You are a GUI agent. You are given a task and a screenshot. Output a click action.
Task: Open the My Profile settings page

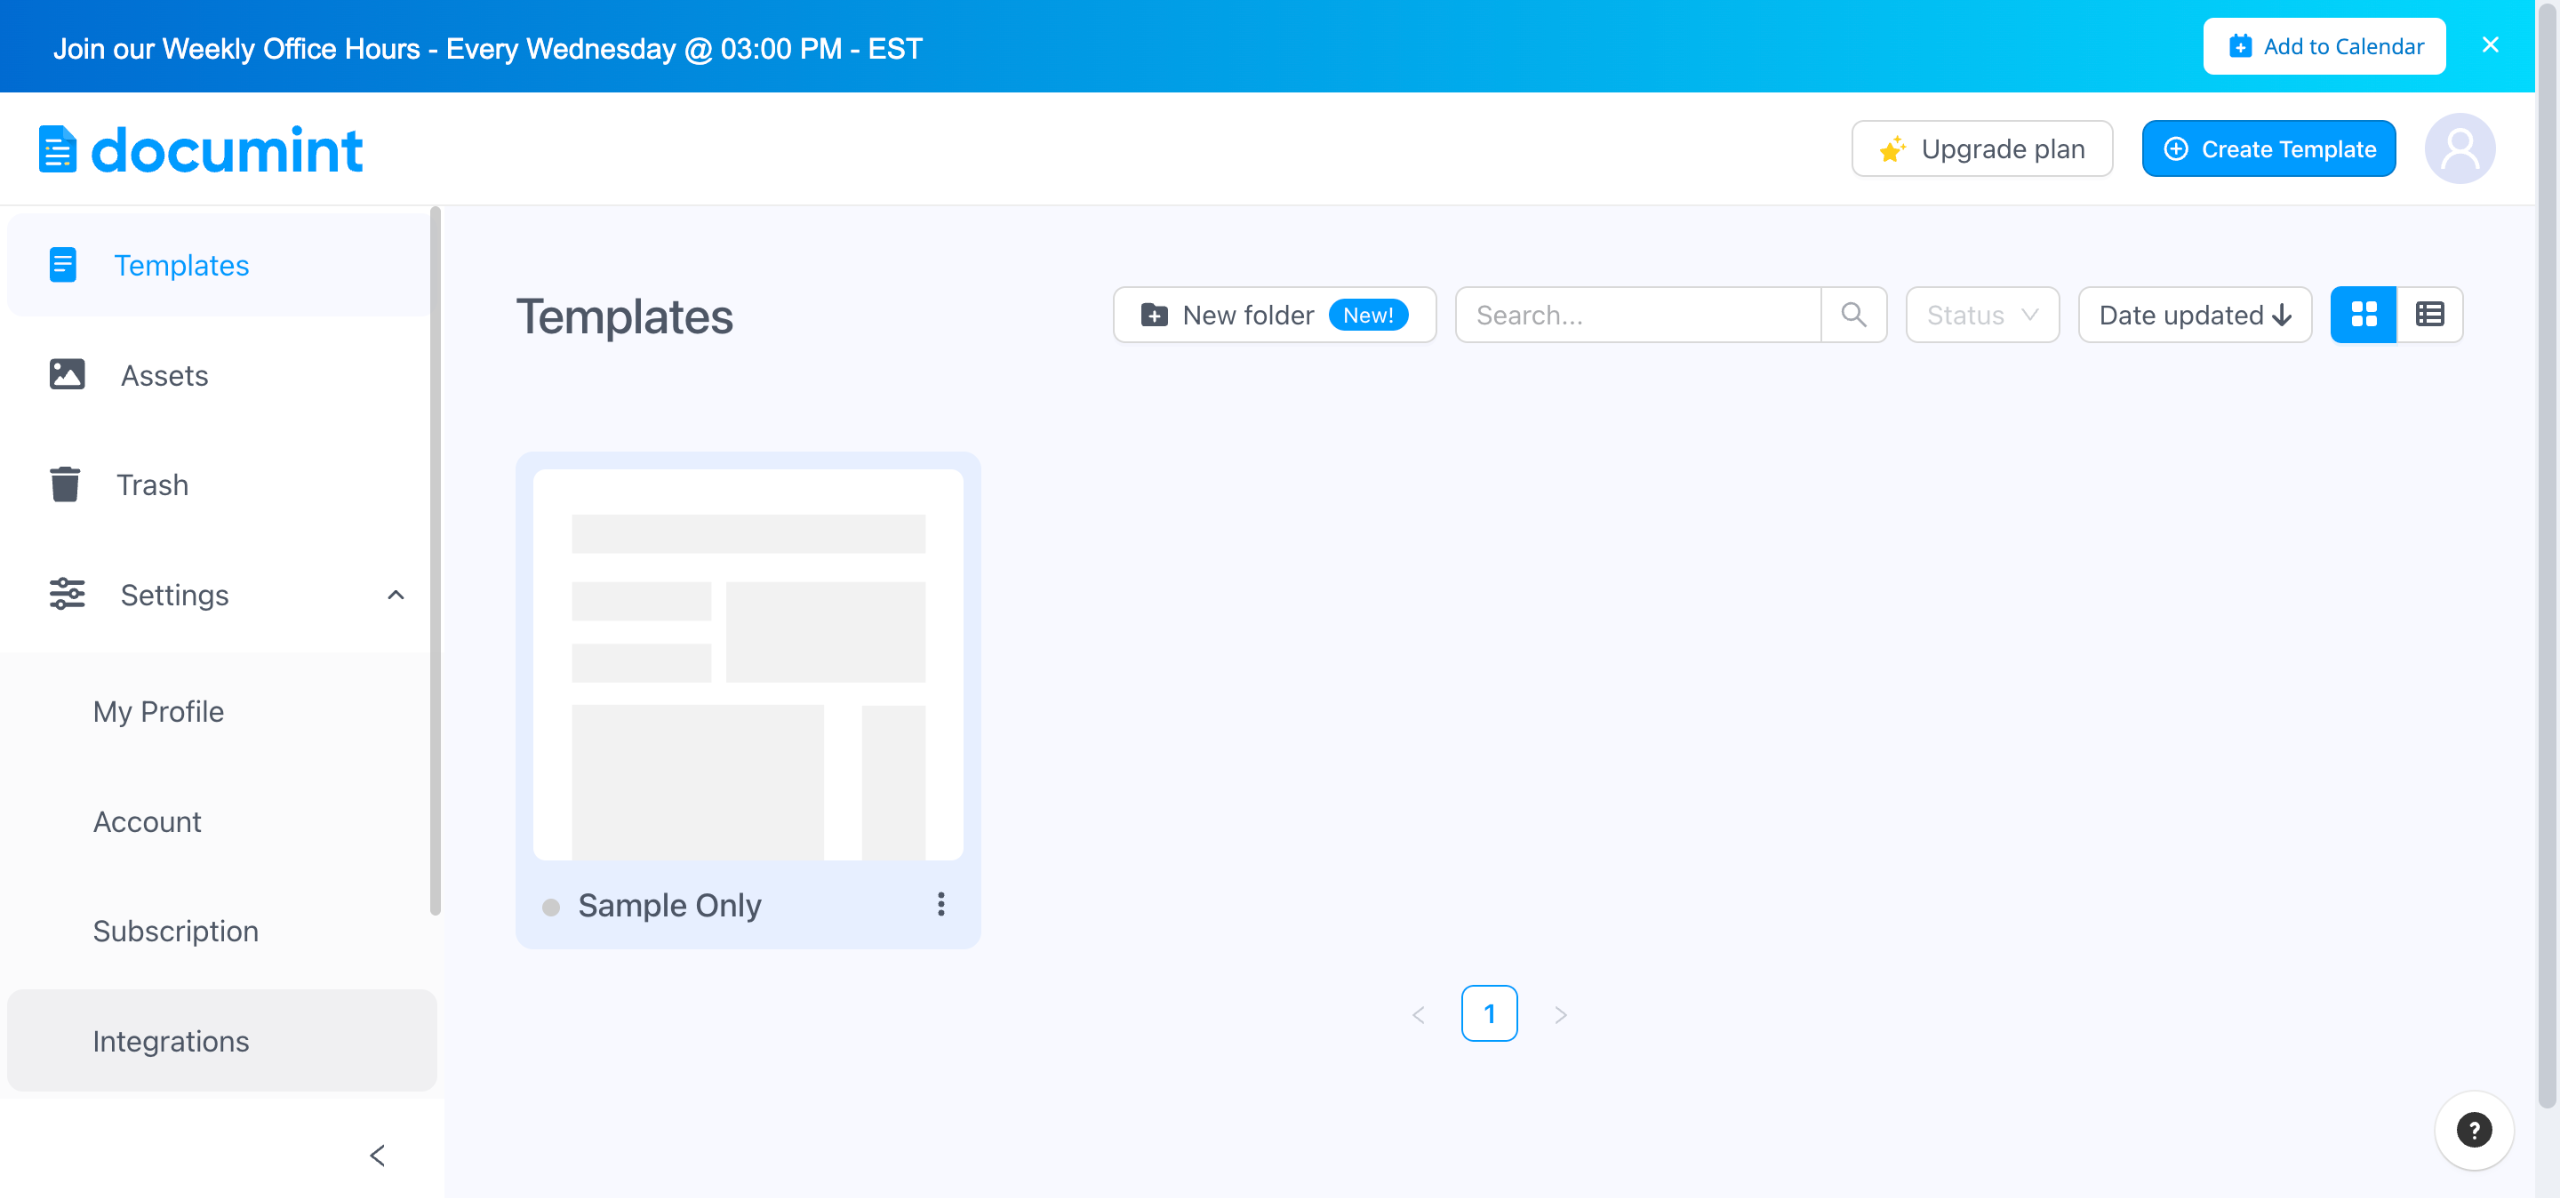[x=158, y=711]
